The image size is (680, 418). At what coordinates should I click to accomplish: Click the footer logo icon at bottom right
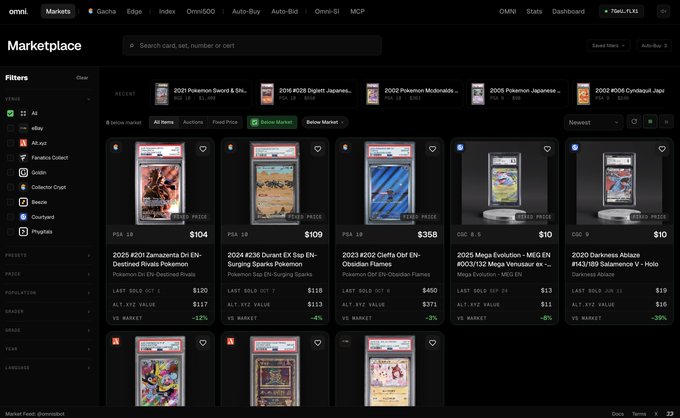tap(670, 414)
